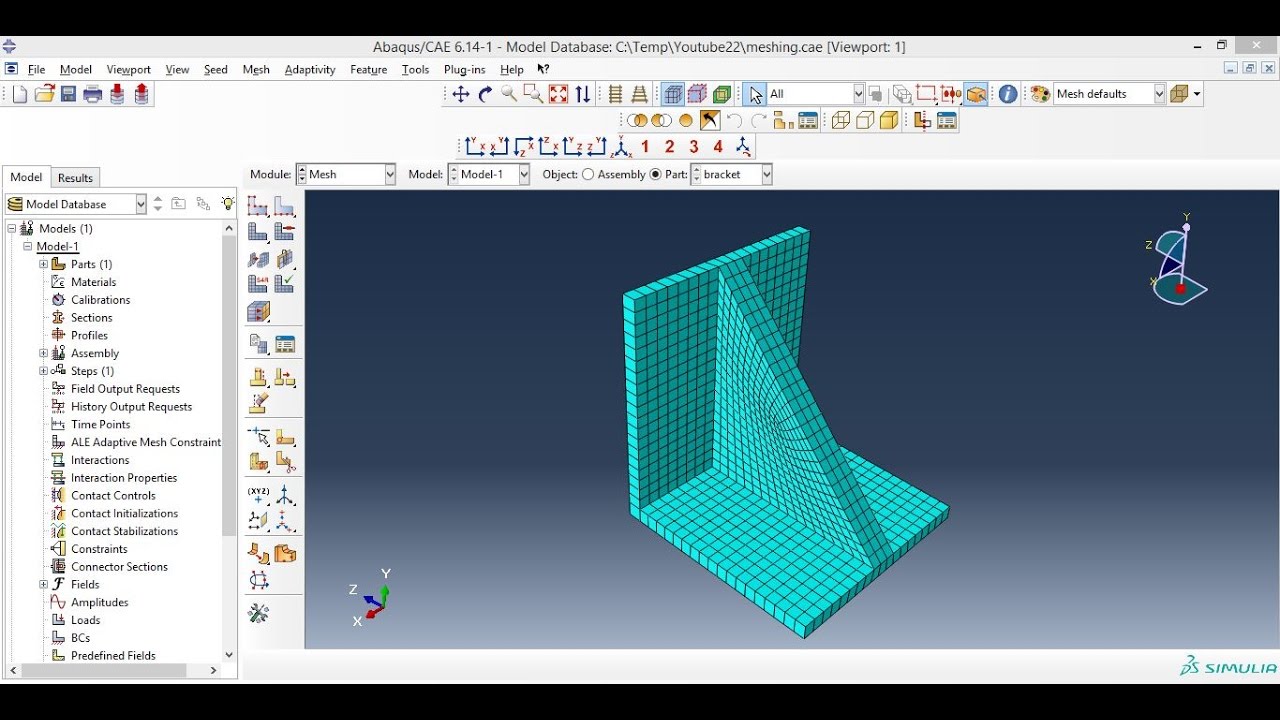1280x720 pixels.
Task: Expand the Fields tree node
Action: pyautogui.click(x=43, y=584)
